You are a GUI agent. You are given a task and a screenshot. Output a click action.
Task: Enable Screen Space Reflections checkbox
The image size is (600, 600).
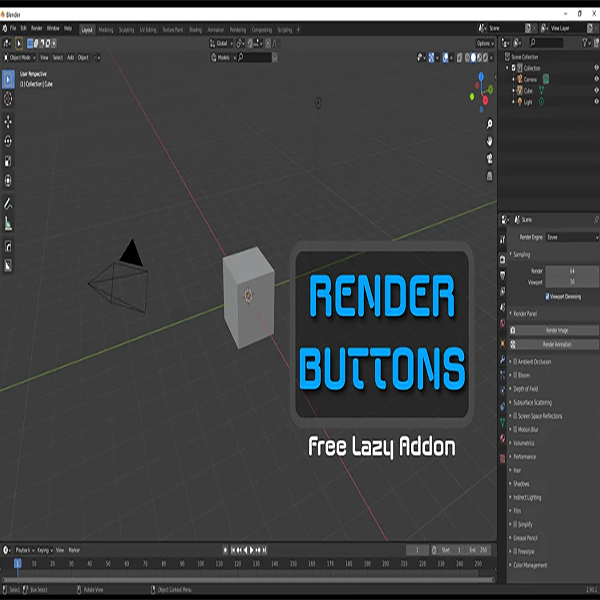tap(515, 416)
